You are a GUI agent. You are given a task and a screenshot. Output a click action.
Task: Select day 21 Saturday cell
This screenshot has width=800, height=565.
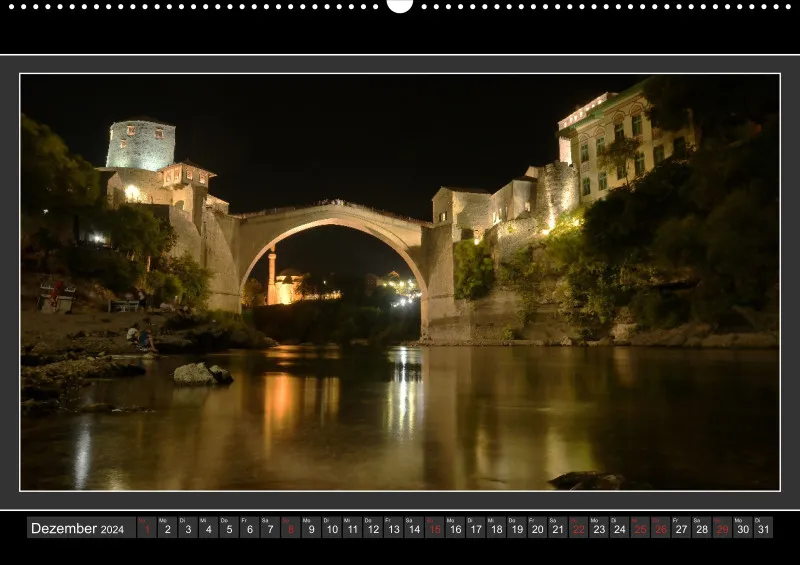pyautogui.click(x=558, y=528)
